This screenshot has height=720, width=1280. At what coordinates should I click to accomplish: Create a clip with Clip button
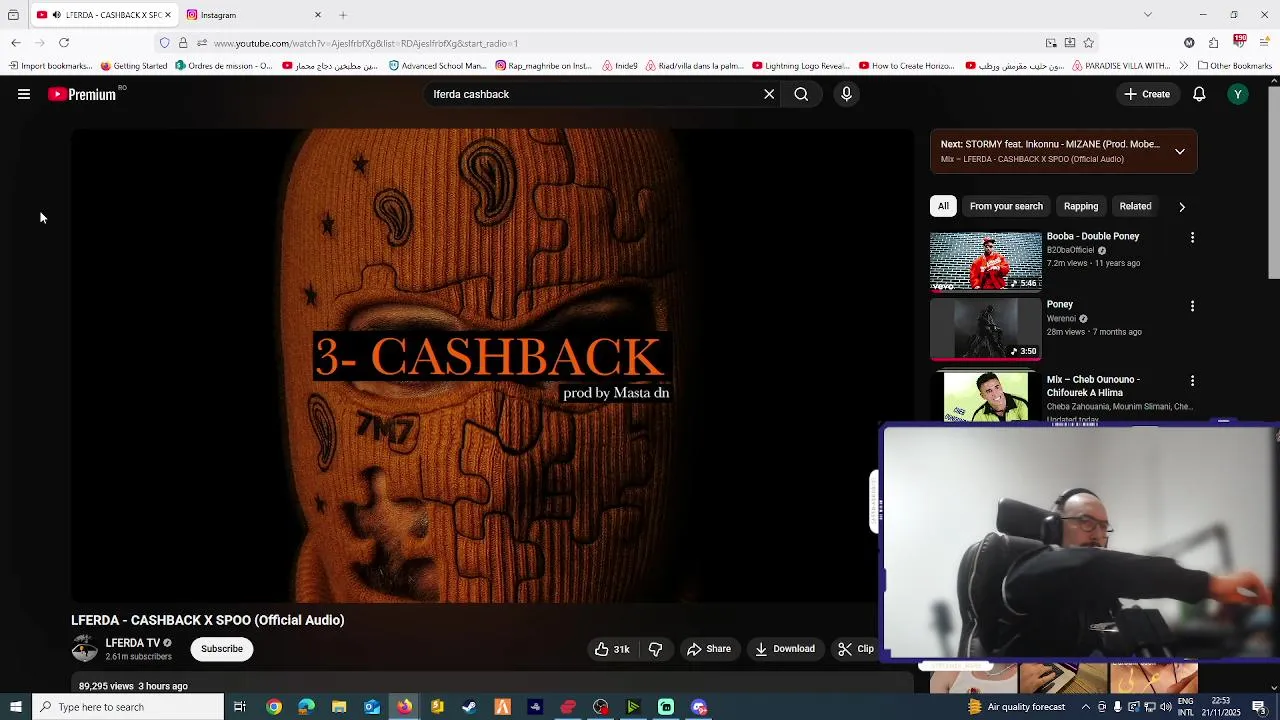(856, 649)
